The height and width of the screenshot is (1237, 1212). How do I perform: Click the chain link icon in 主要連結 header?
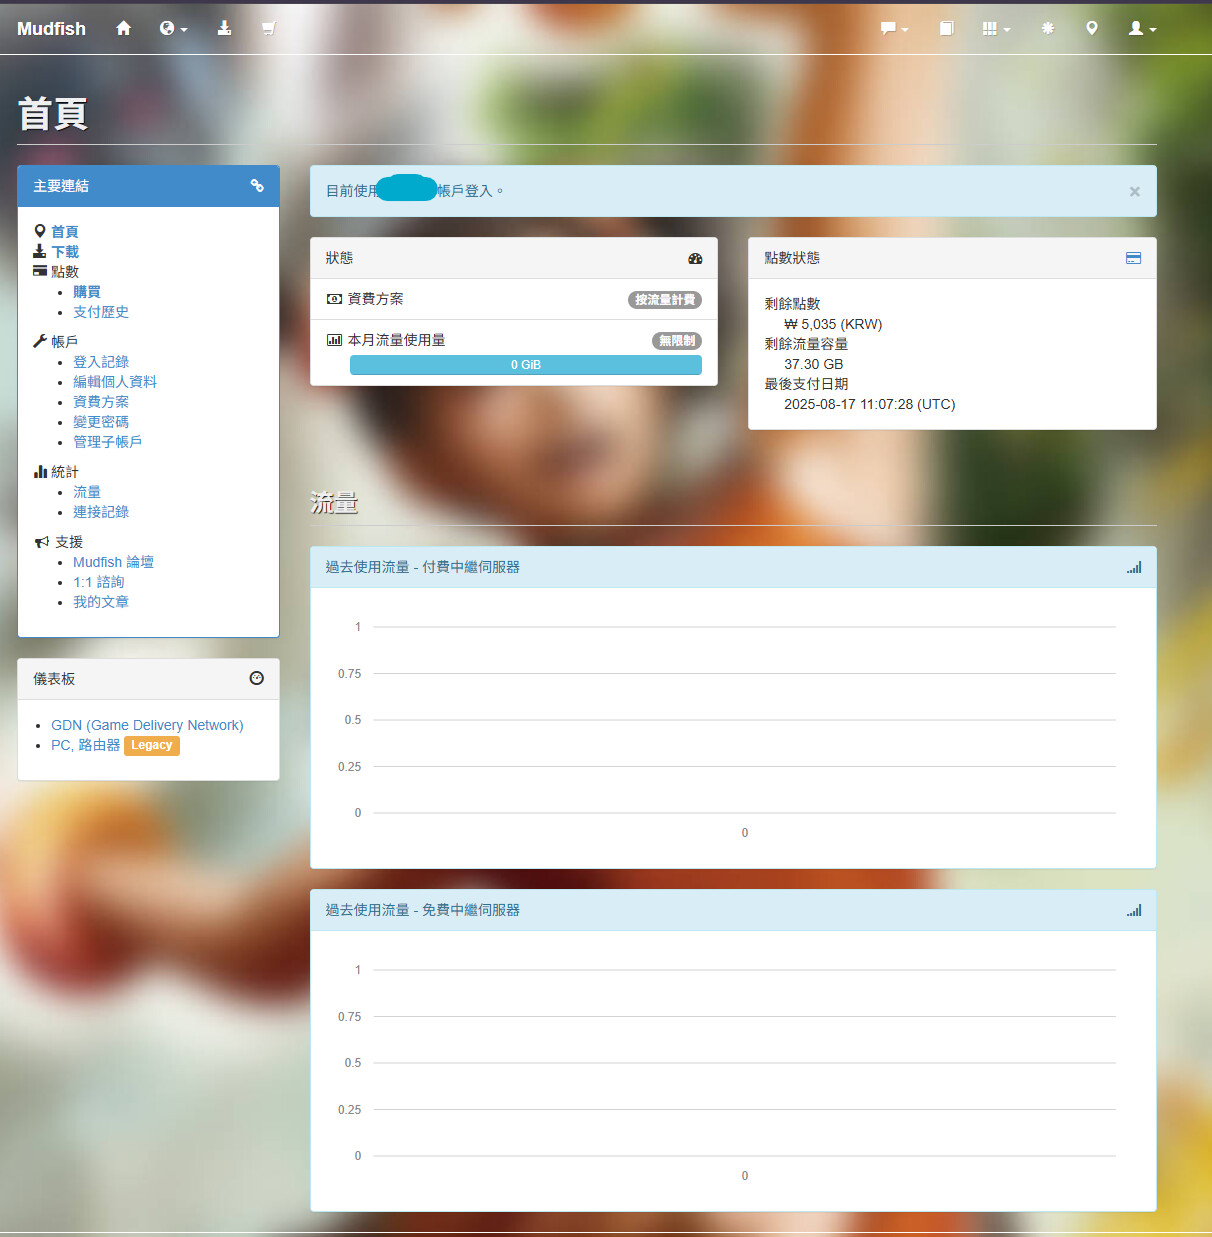257,186
